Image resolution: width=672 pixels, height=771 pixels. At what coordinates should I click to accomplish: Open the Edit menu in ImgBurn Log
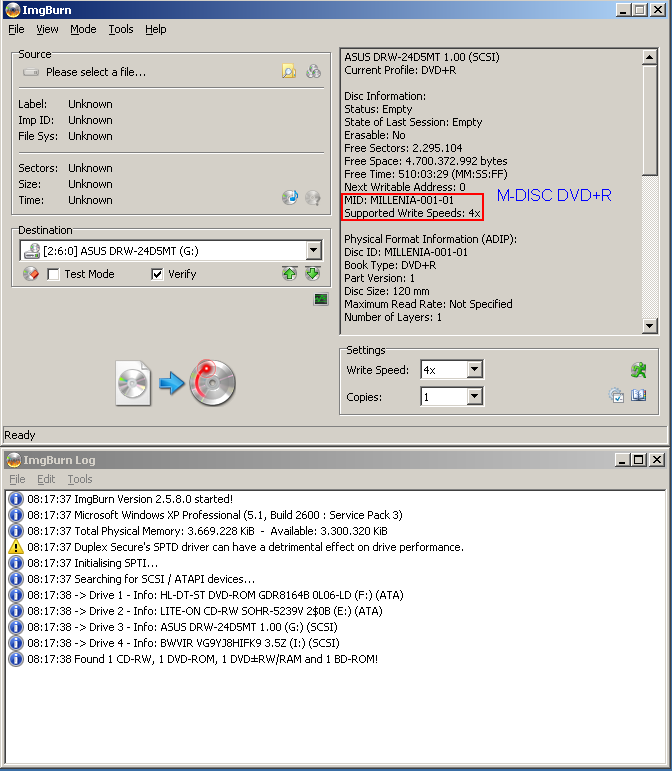(x=46, y=479)
